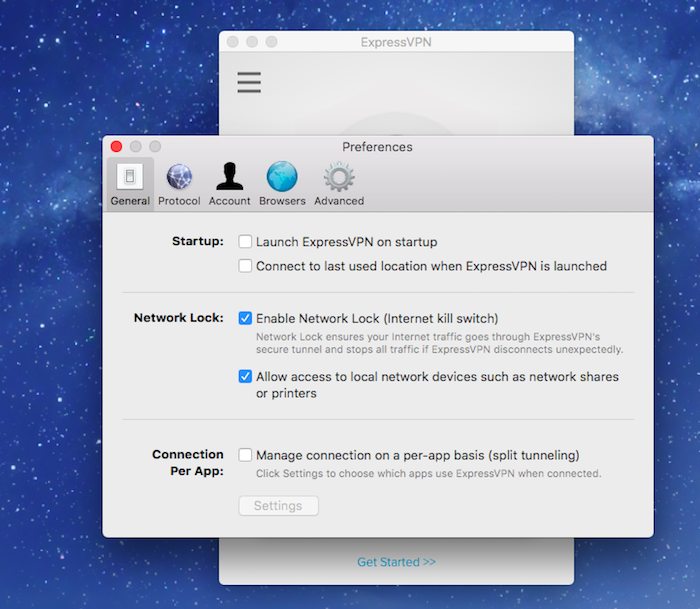This screenshot has height=609, width=700.
Task: Click the 'Click Settings to choose' hint text
Action: pos(429,473)
